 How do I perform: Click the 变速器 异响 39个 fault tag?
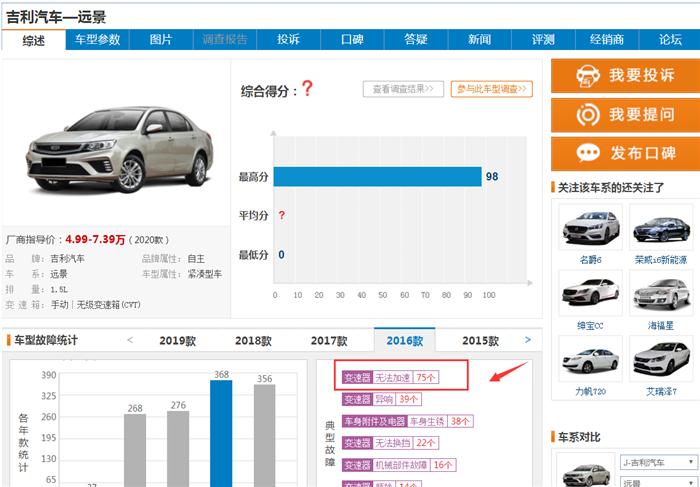click(x=382, y=399)
